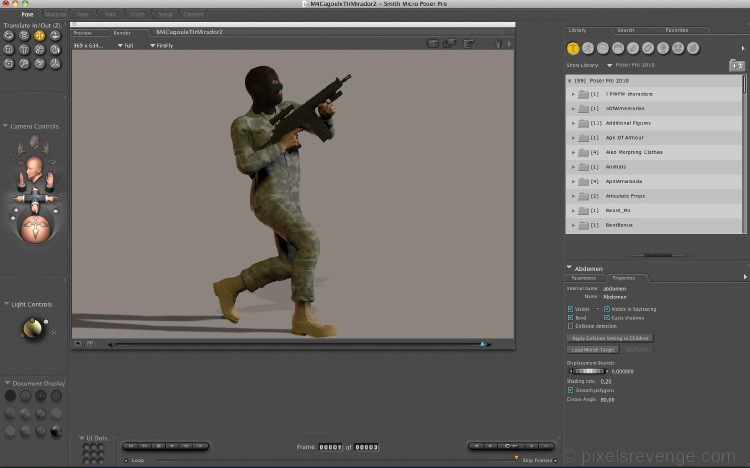Screen dimensions: 750x468
Task: Select the Taper editing tool
Action: click(x=24, y=49)
